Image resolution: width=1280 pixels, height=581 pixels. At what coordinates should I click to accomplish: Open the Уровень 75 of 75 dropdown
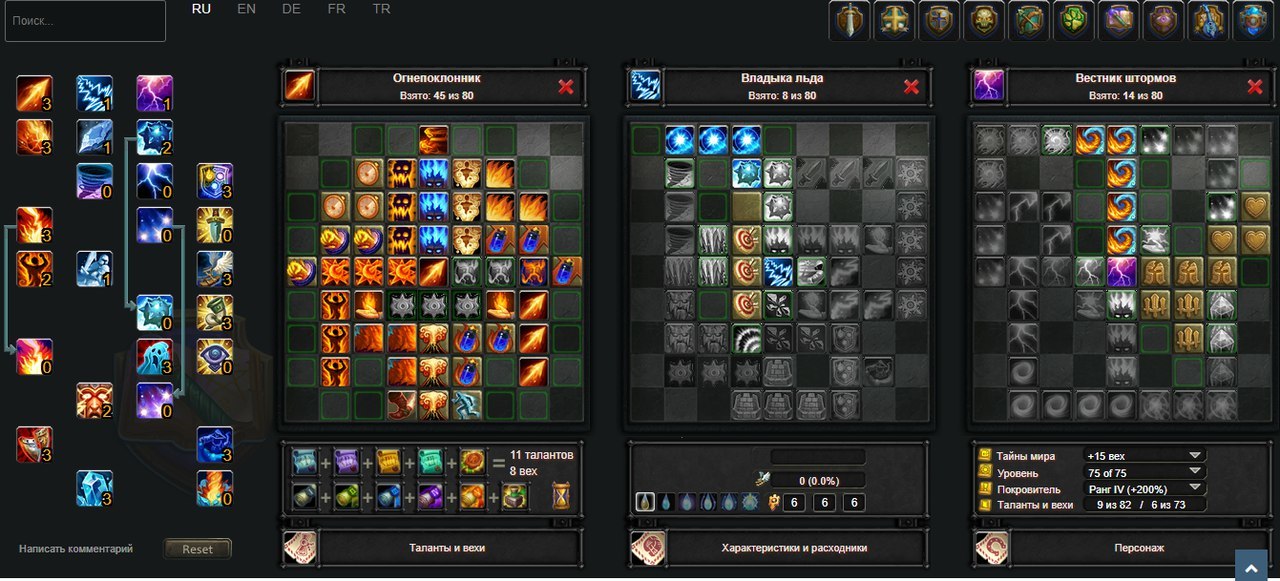pyautogui.click(x=1145, y=472)
